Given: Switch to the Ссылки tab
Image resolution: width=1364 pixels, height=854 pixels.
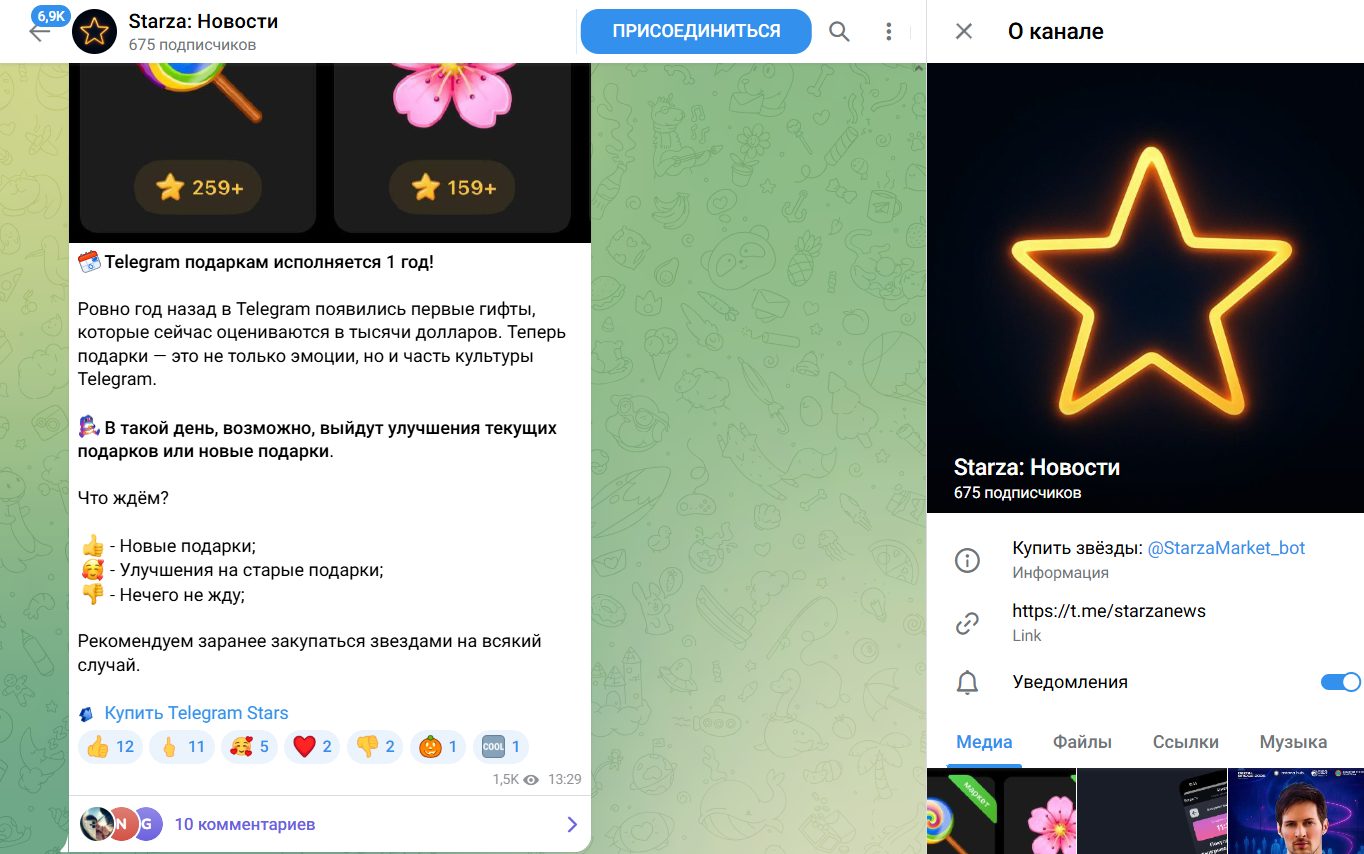Looking at the screenshot, I should point(1185,742).
